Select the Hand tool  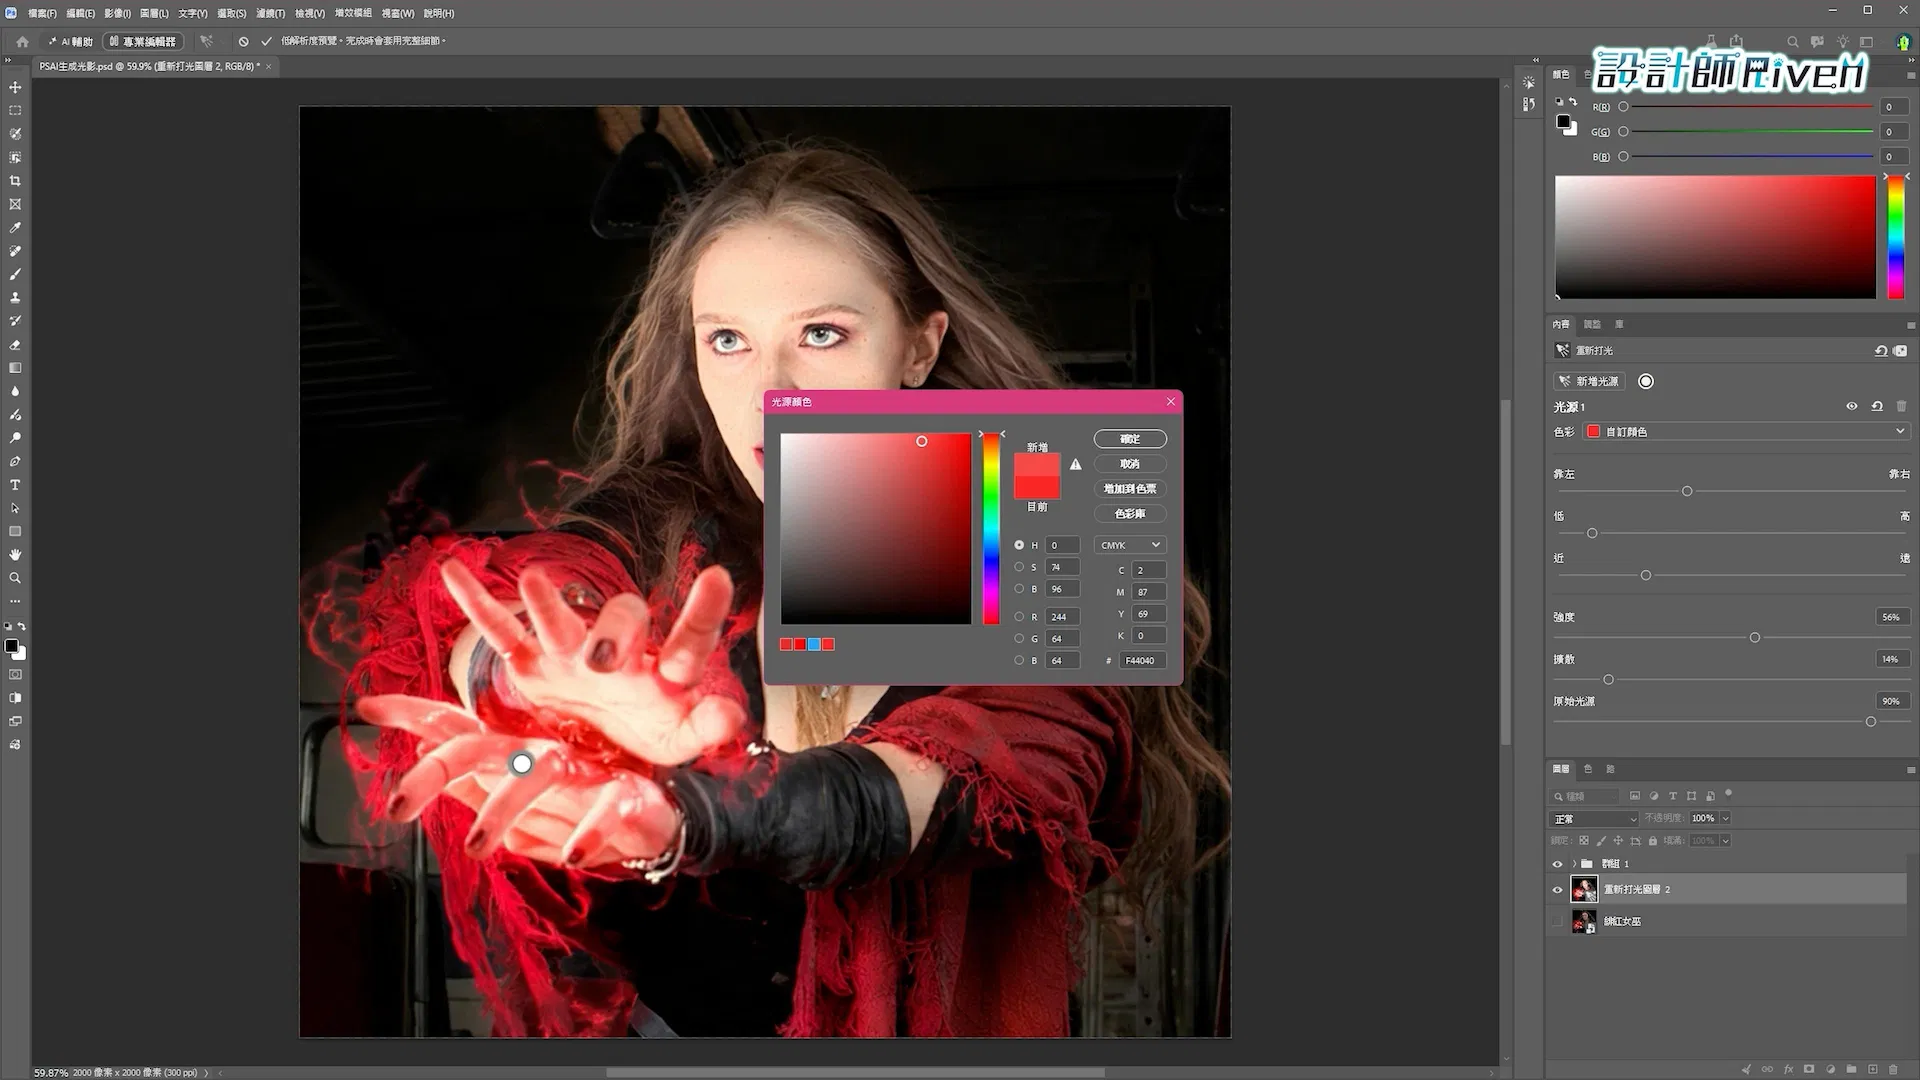pos(15,555)
